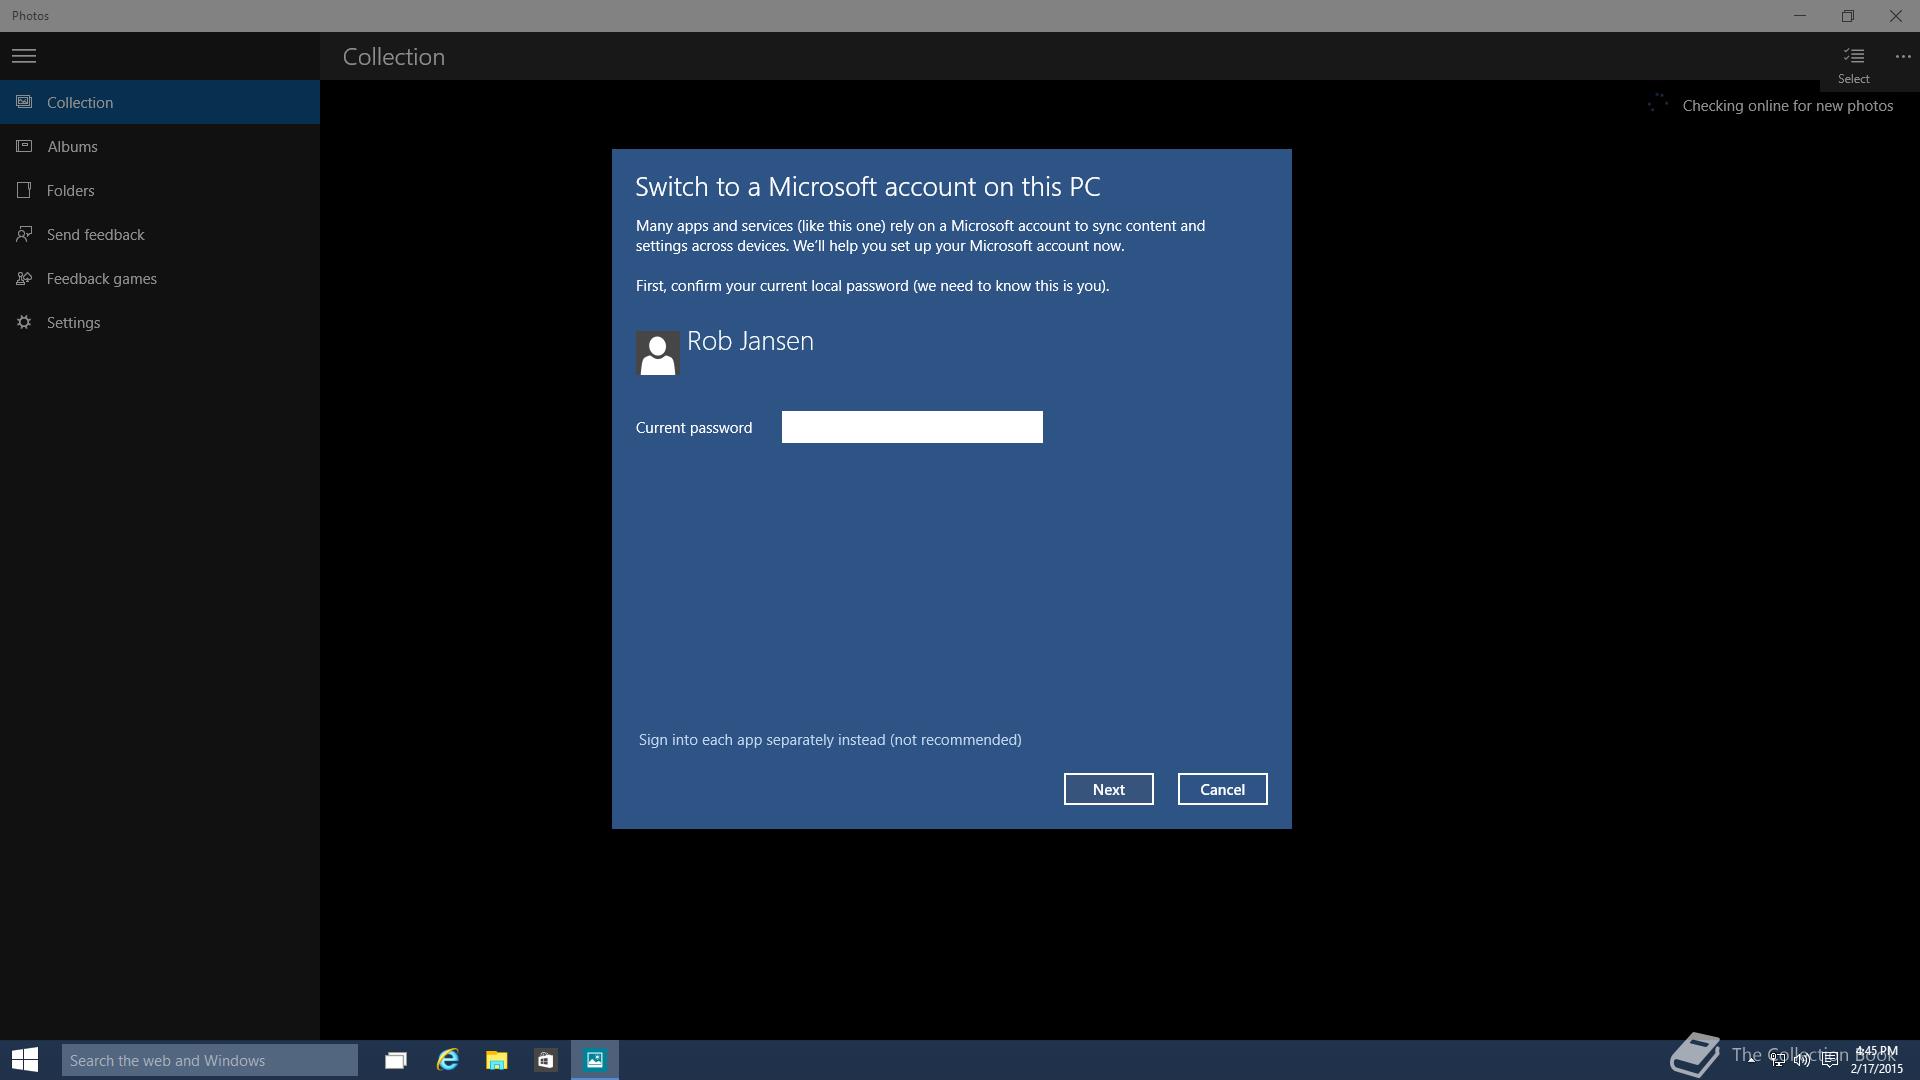Go to Folders in the sidebar
1920x1080 pixels.
(160, 190)
